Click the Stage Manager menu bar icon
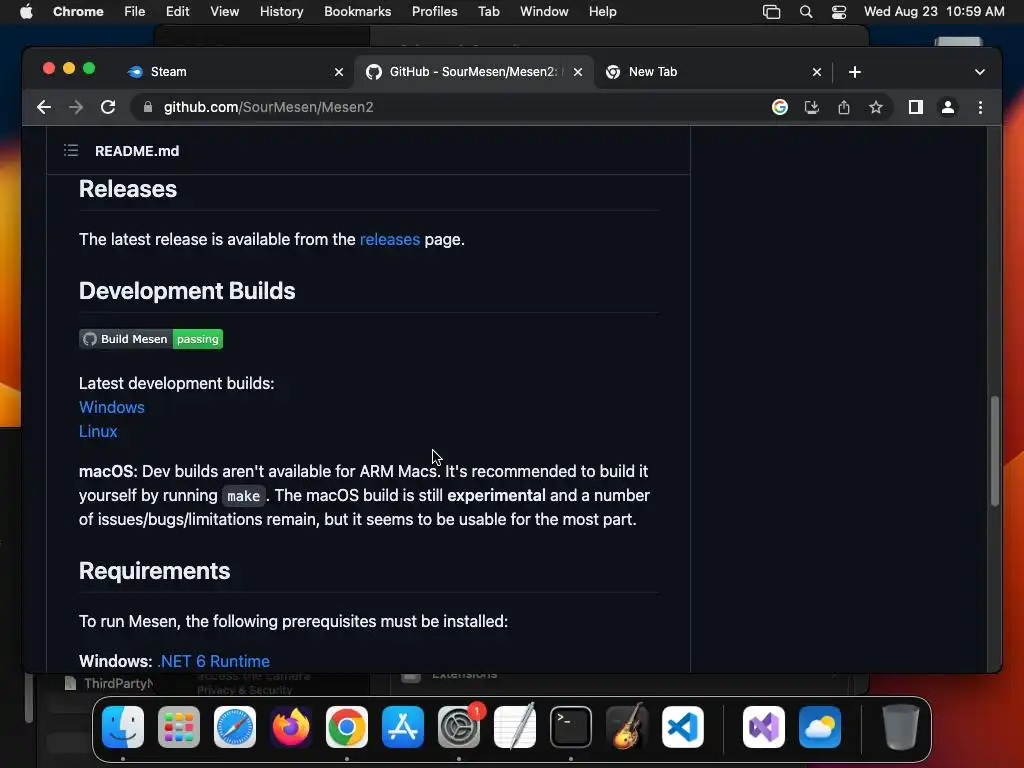 point(771,12)
